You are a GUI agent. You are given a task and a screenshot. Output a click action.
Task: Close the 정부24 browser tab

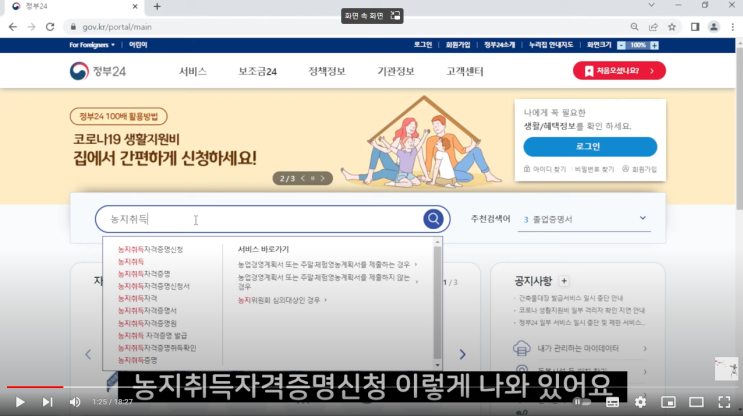click(x=135, y=7)
